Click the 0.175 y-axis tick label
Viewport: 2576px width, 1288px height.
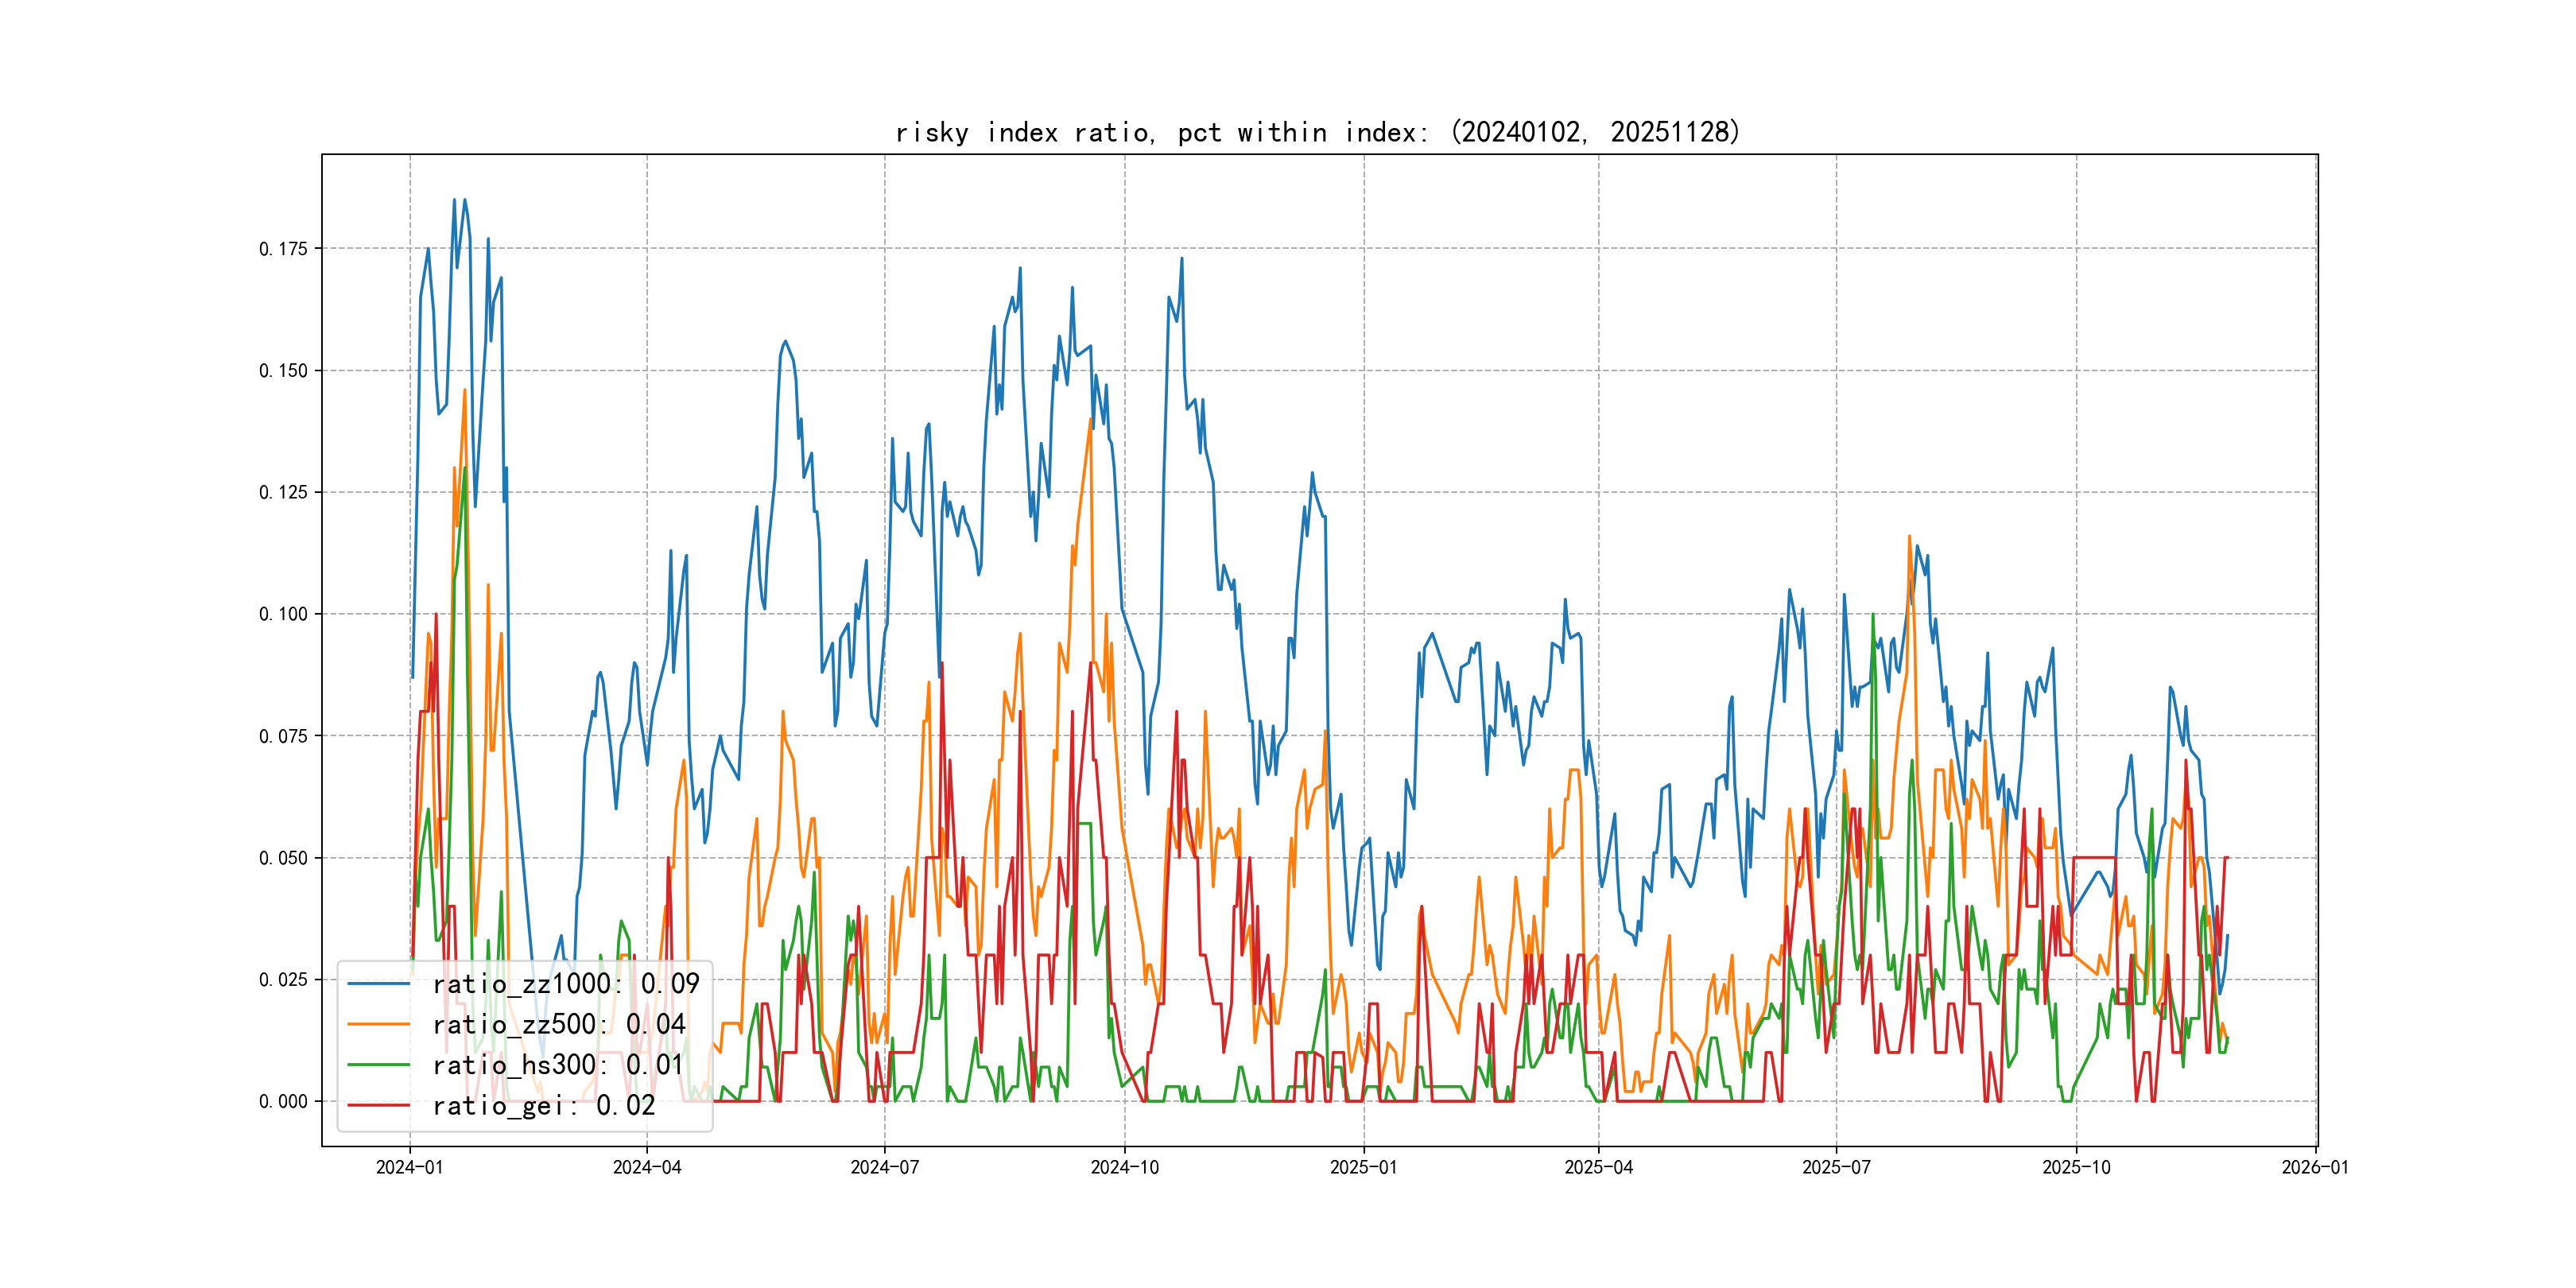(x=283, y=249)
